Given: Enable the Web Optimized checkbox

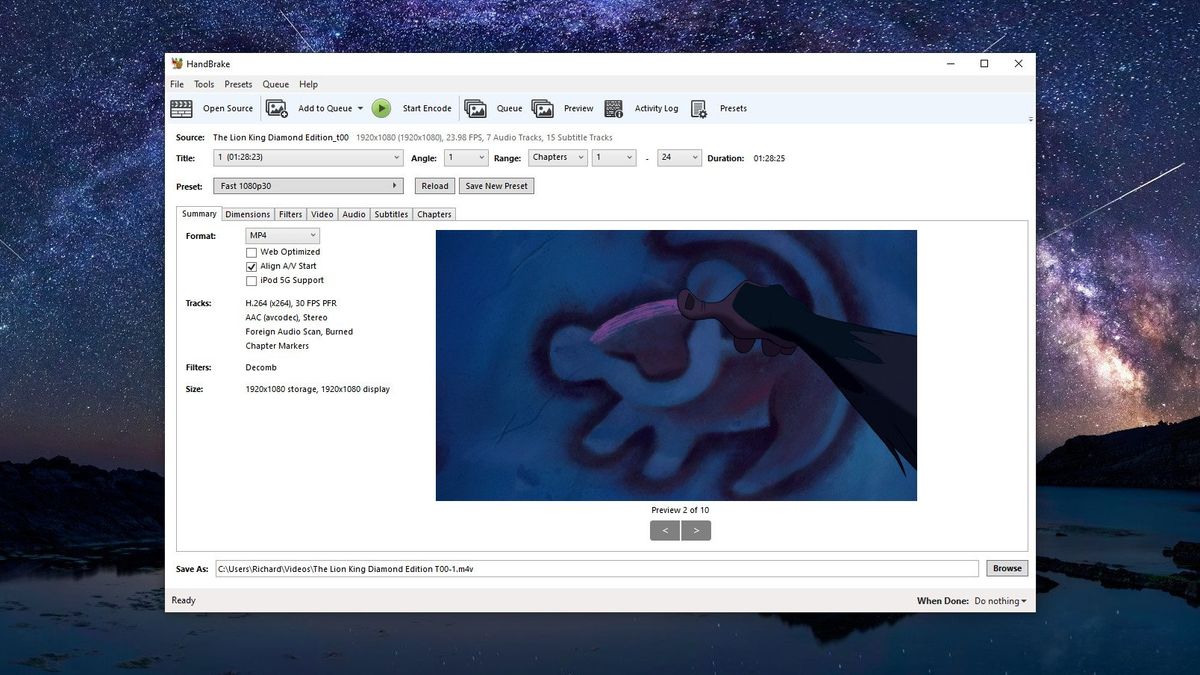Looking at the screenshot, I should [251, 252].
